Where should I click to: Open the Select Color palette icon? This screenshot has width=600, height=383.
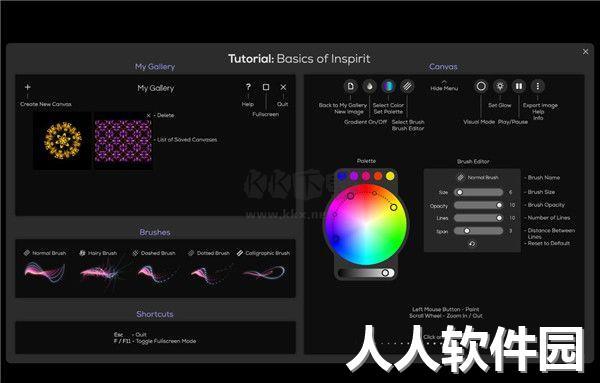coord(388,86)
